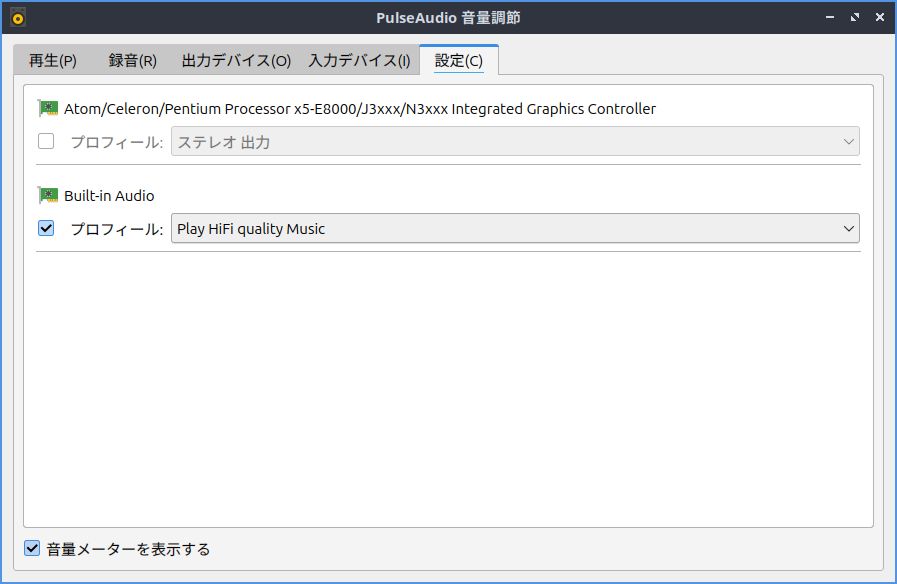Click the 設定(C) tab
The width and height of the screenshot is (897, 584).
tap(458, 60)
